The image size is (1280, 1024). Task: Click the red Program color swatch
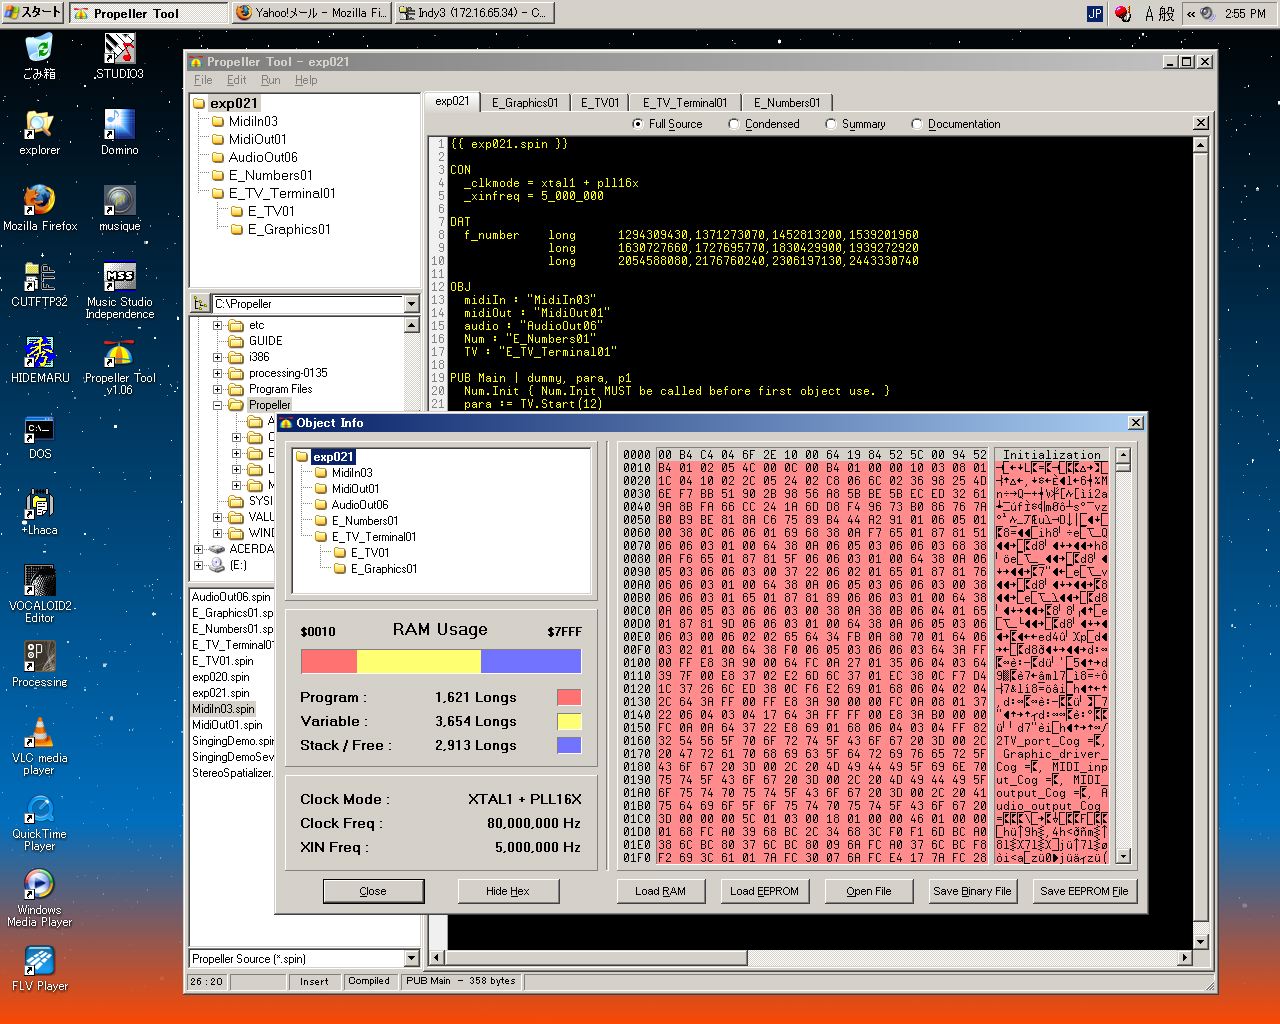tap(568, 697)
